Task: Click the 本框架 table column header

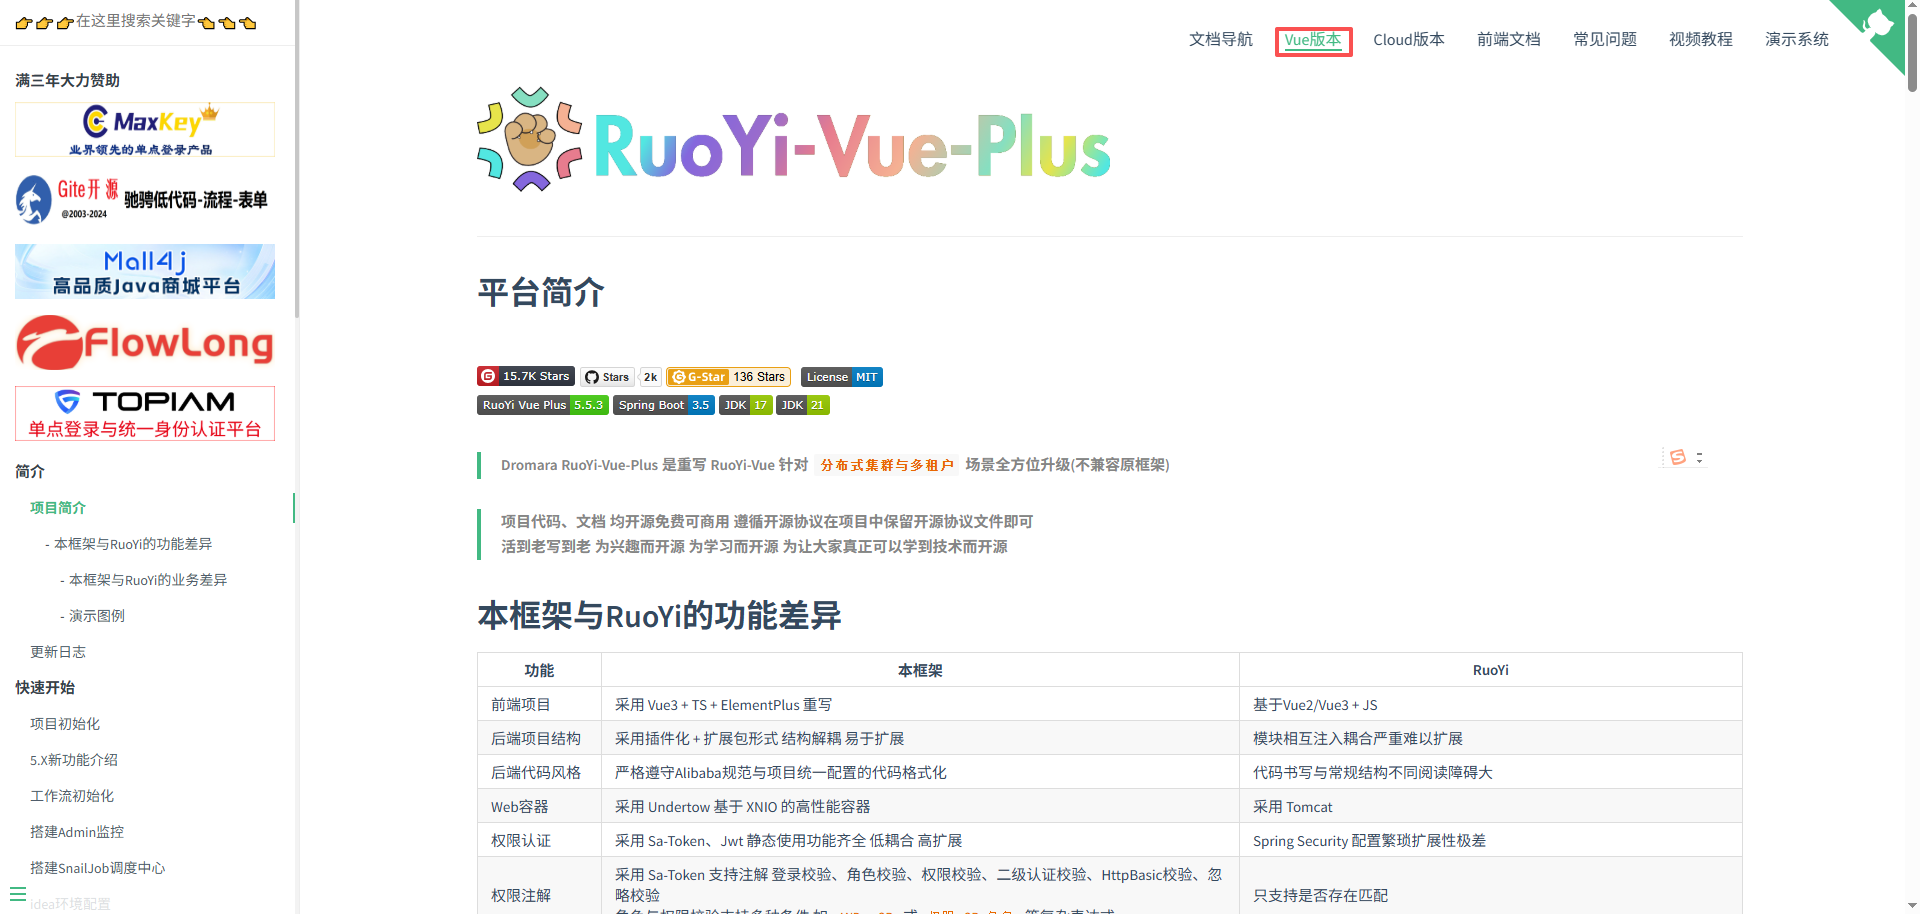Action: point(920,670)
